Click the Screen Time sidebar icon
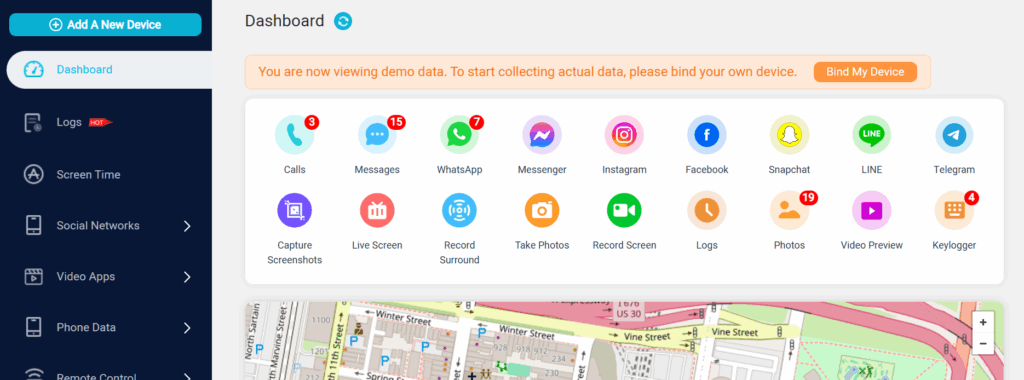Screen dimensions: 1024x380 [x=33, y=175]
